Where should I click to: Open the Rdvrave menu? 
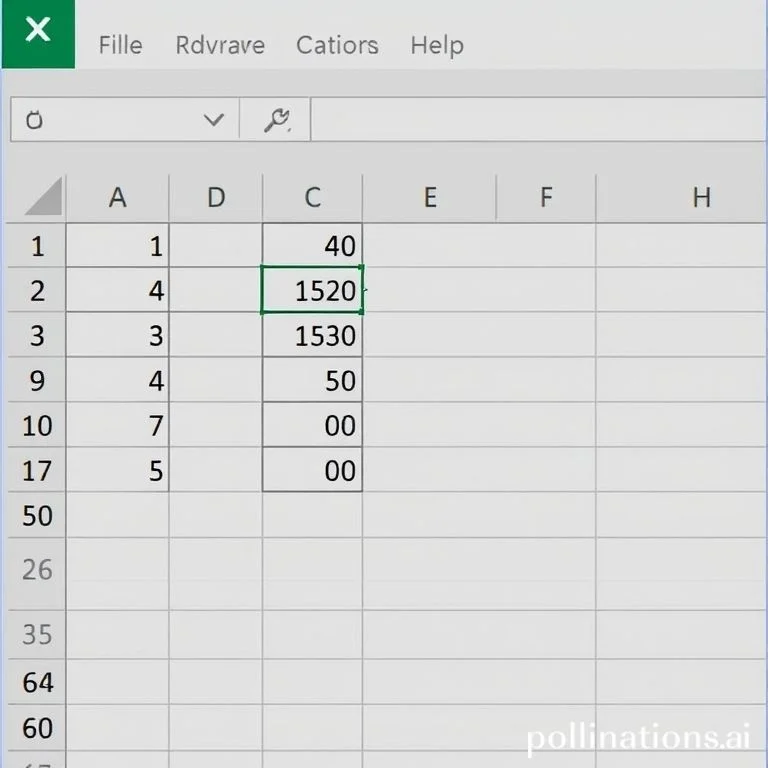(x=220, y=46)
